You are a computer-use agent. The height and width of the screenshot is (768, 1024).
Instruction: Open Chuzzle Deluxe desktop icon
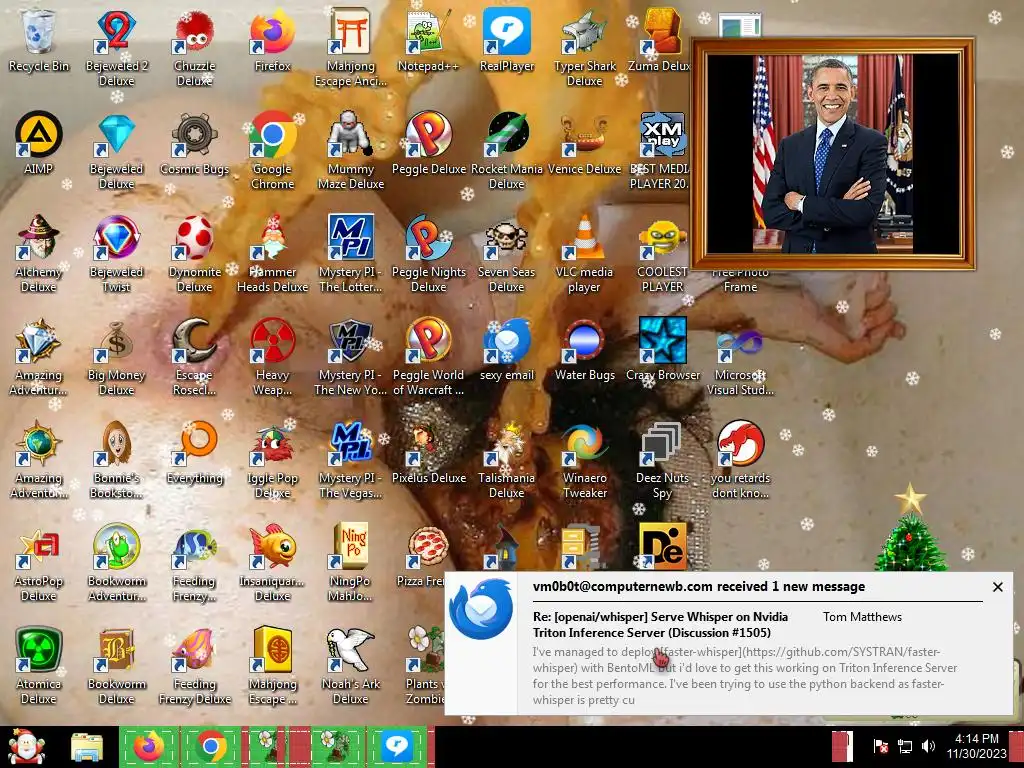[194, 47]
